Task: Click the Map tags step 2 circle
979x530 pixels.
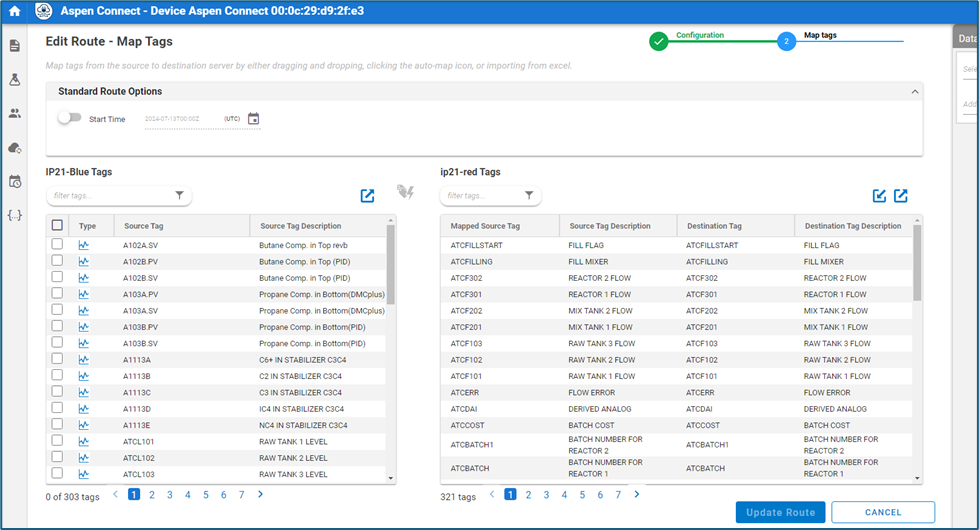Action: pos(786,42)
